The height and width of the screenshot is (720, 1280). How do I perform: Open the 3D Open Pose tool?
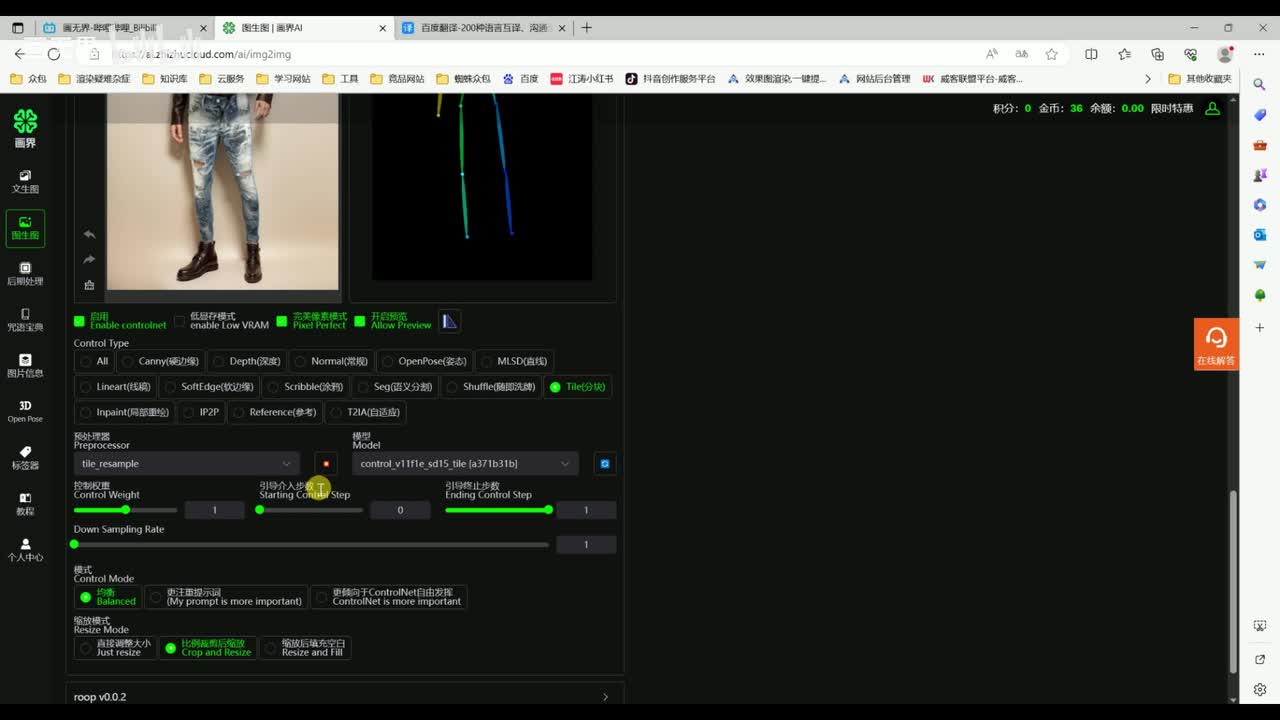pyautogui.click(x=25, y=411)
